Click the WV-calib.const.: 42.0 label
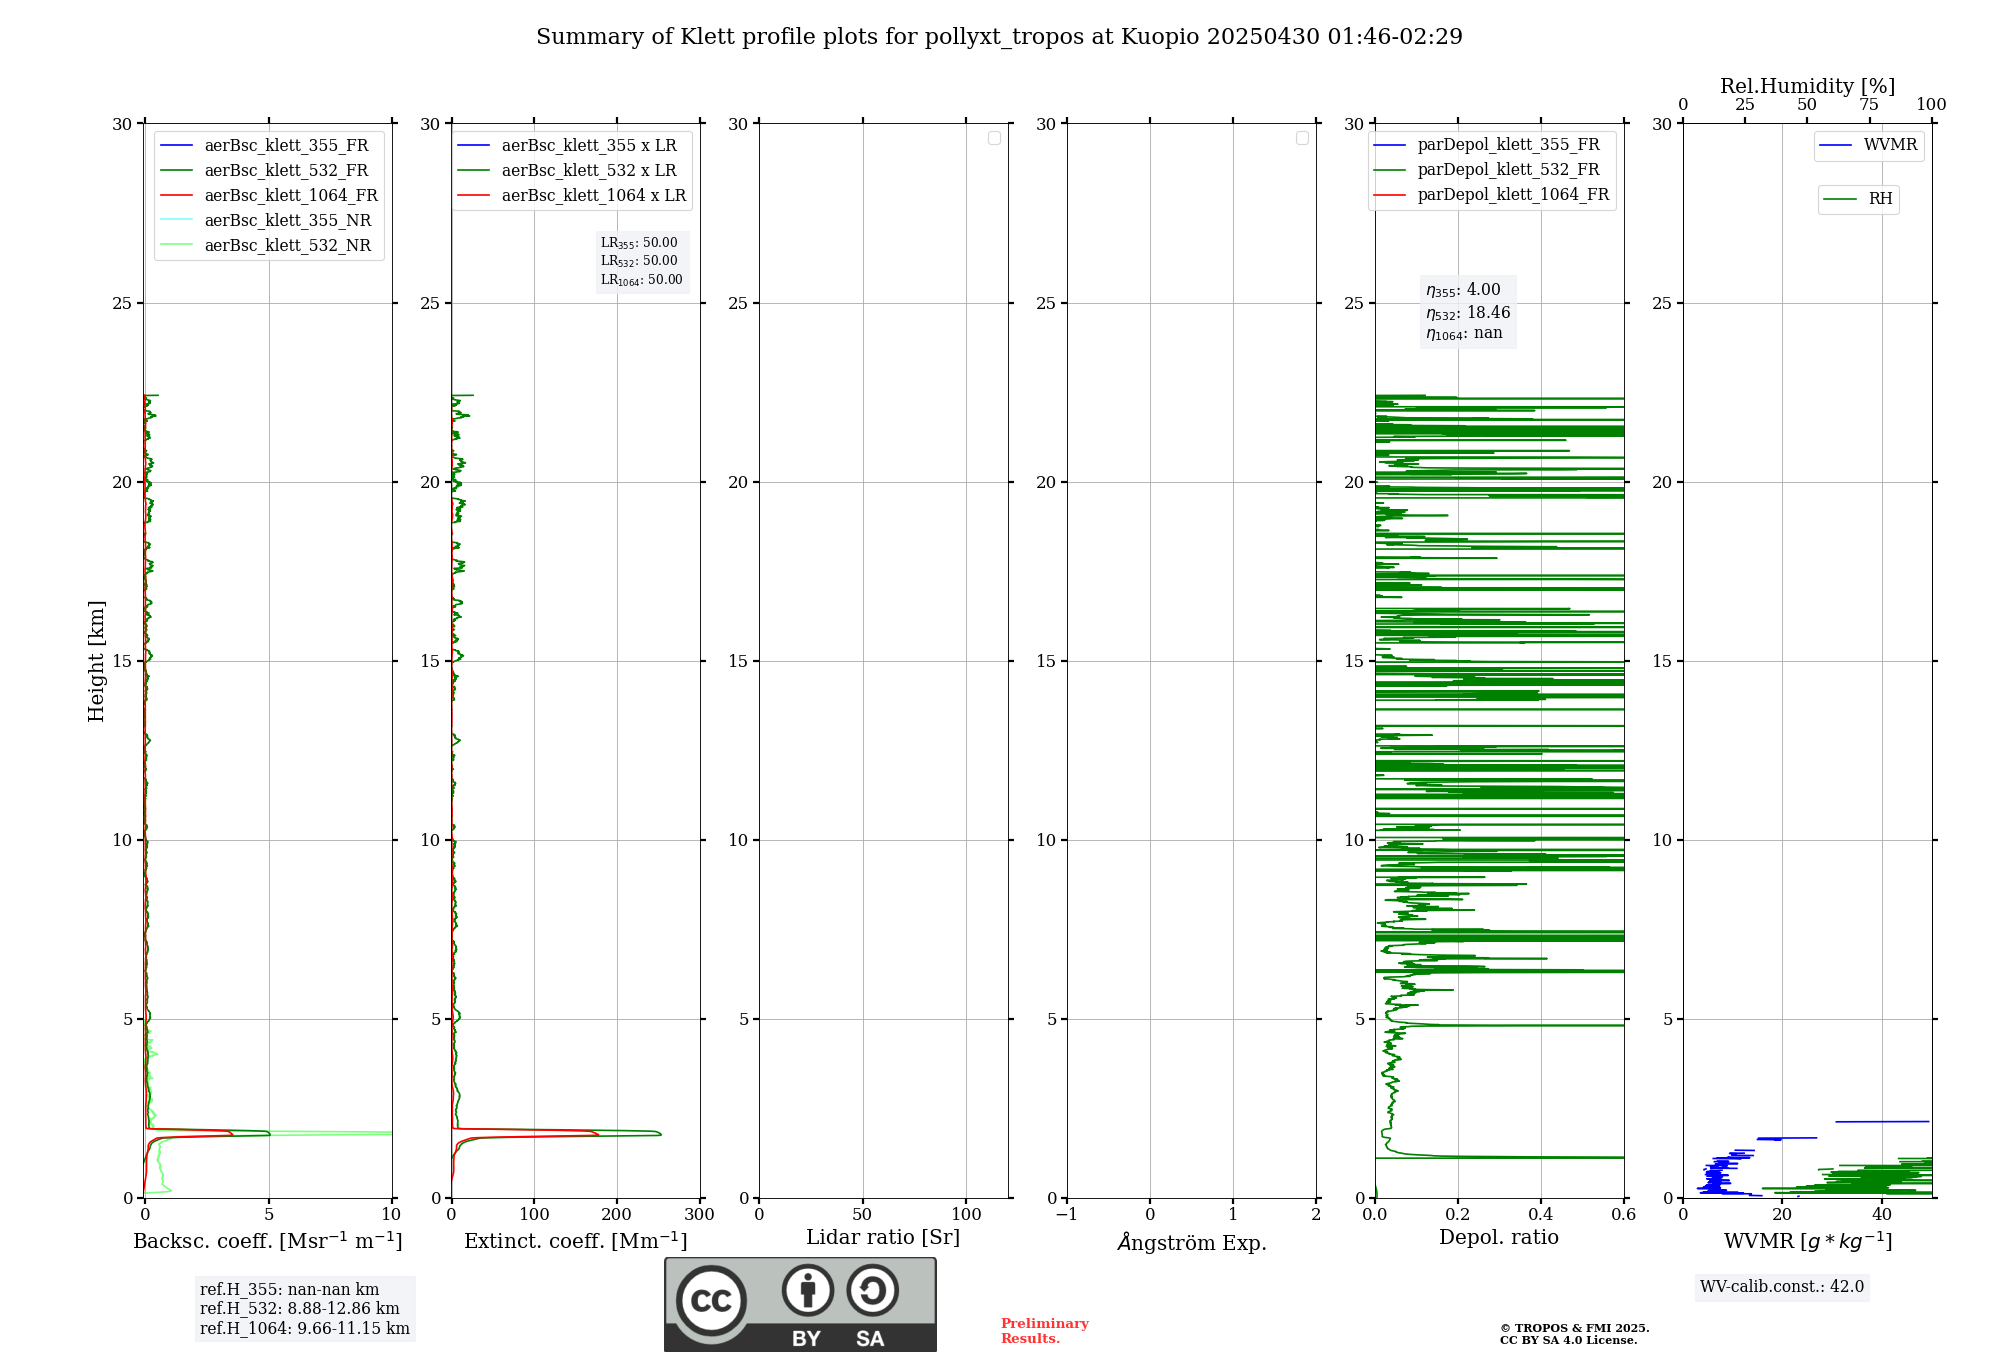 coord(1782,1287)
